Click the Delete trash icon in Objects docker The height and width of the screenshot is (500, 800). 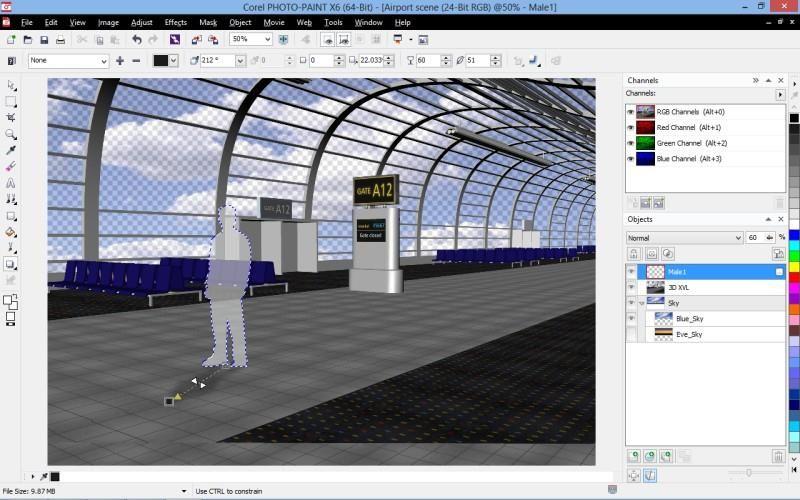(778, 456)
